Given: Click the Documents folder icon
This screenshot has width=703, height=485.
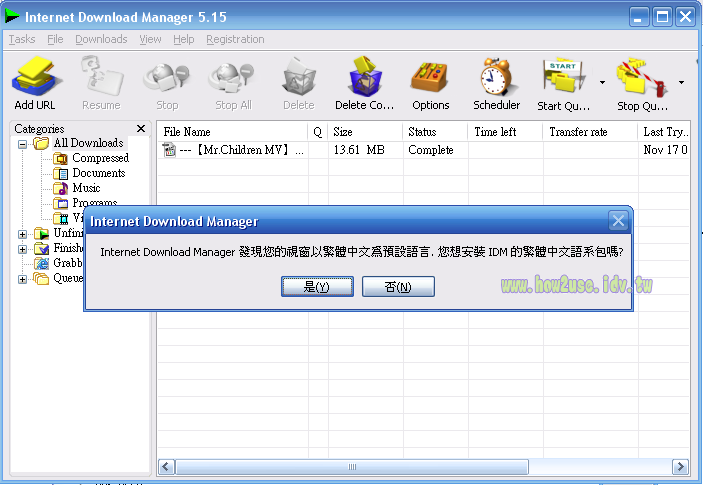Looking at the screenshot, I should tap(61, 173).
